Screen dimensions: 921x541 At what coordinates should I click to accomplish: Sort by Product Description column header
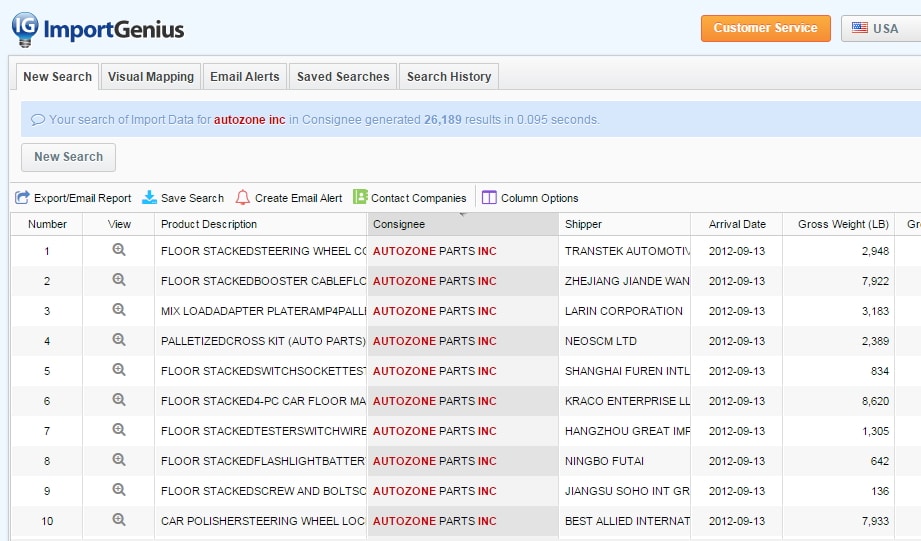tap(260, 224)
